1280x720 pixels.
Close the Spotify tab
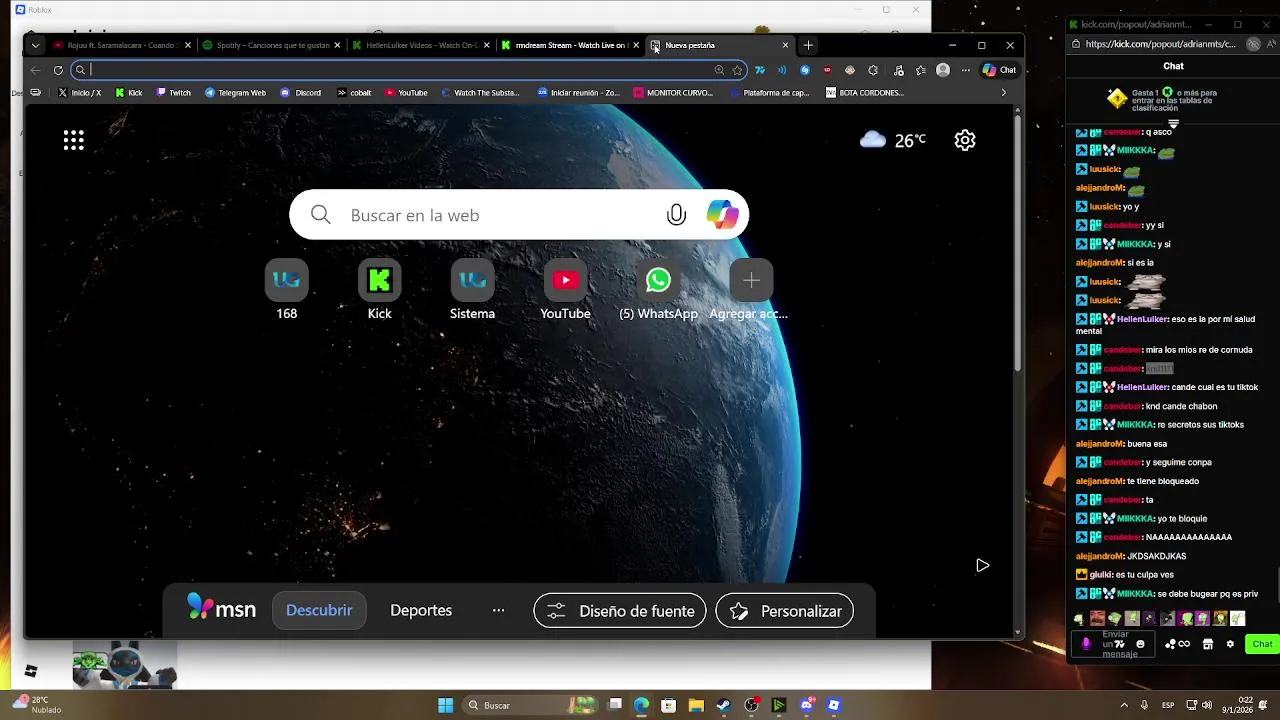click(337, 45)
